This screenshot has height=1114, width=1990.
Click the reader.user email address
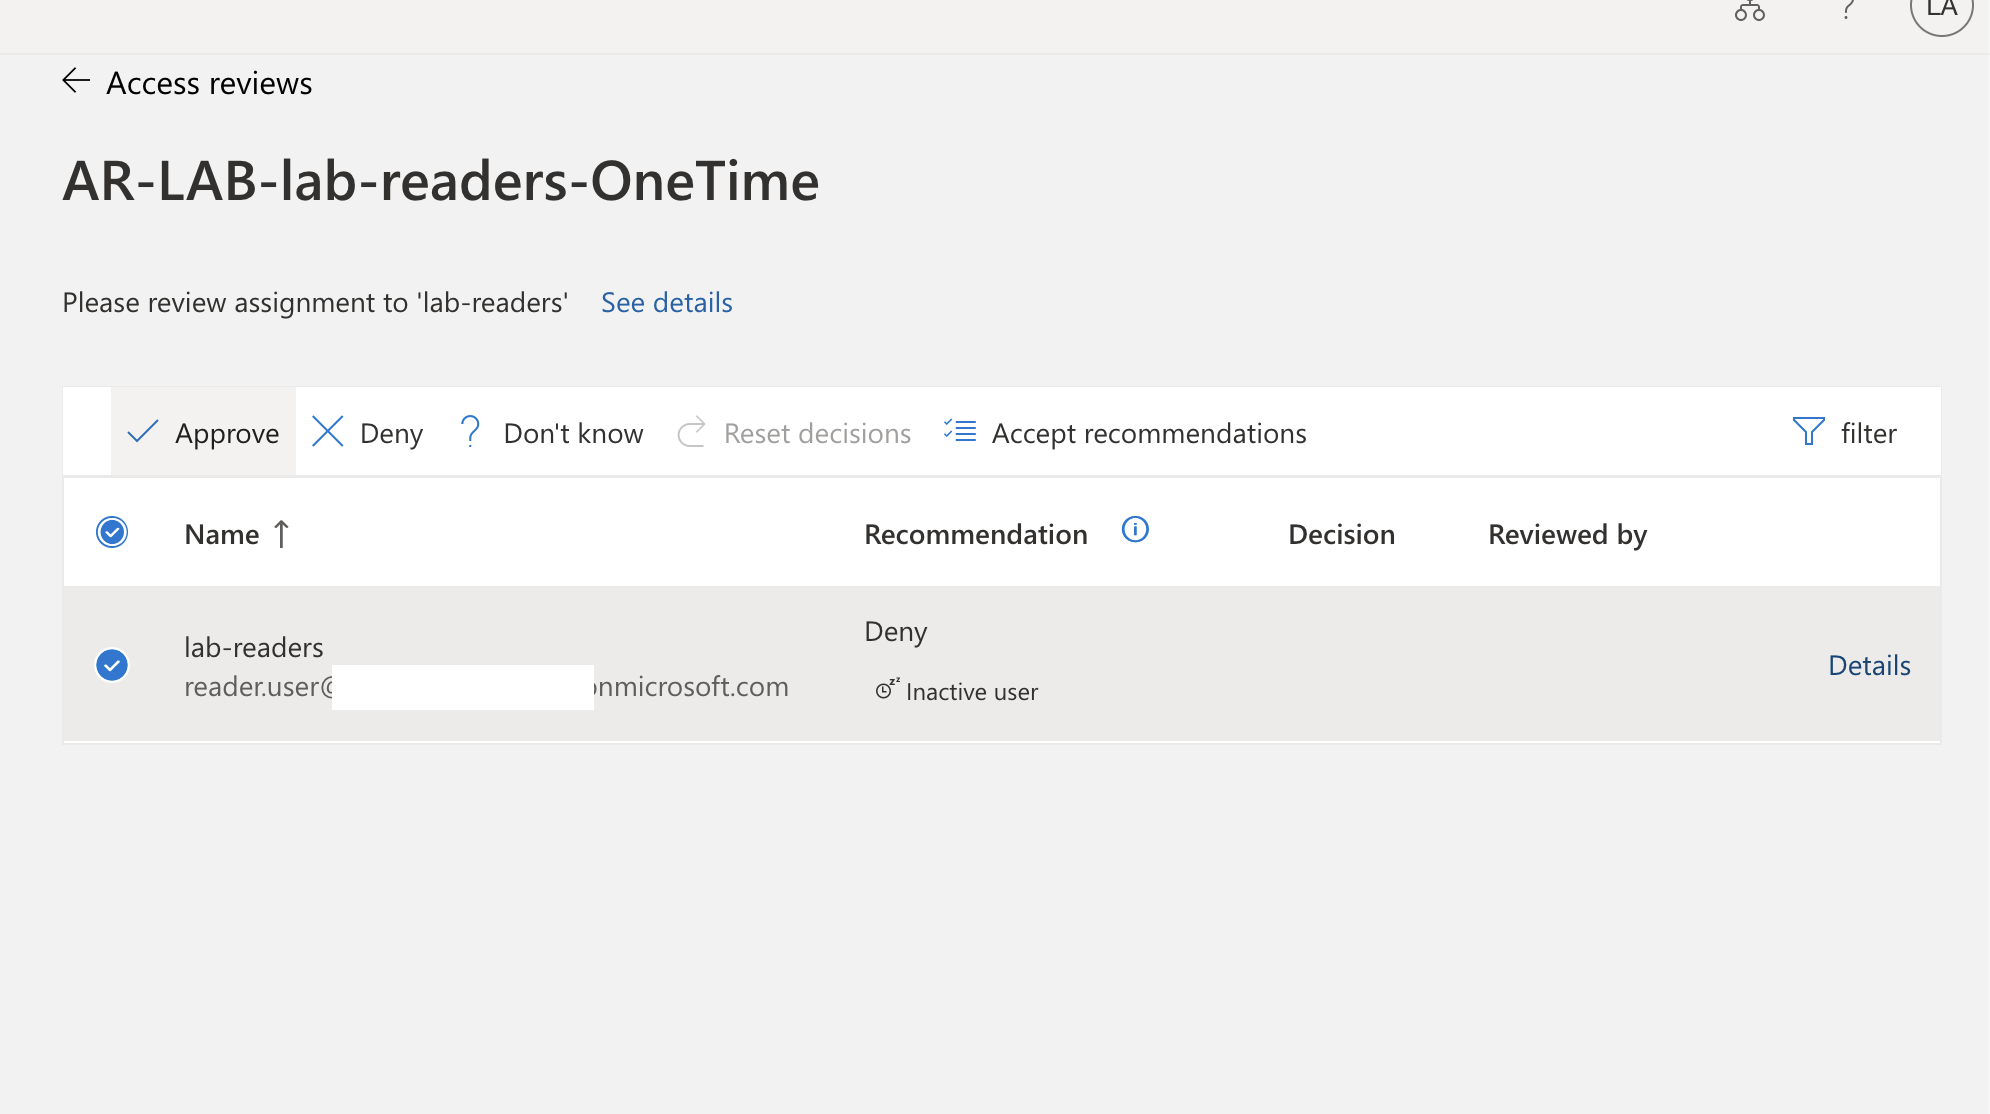tap(486, 687)
